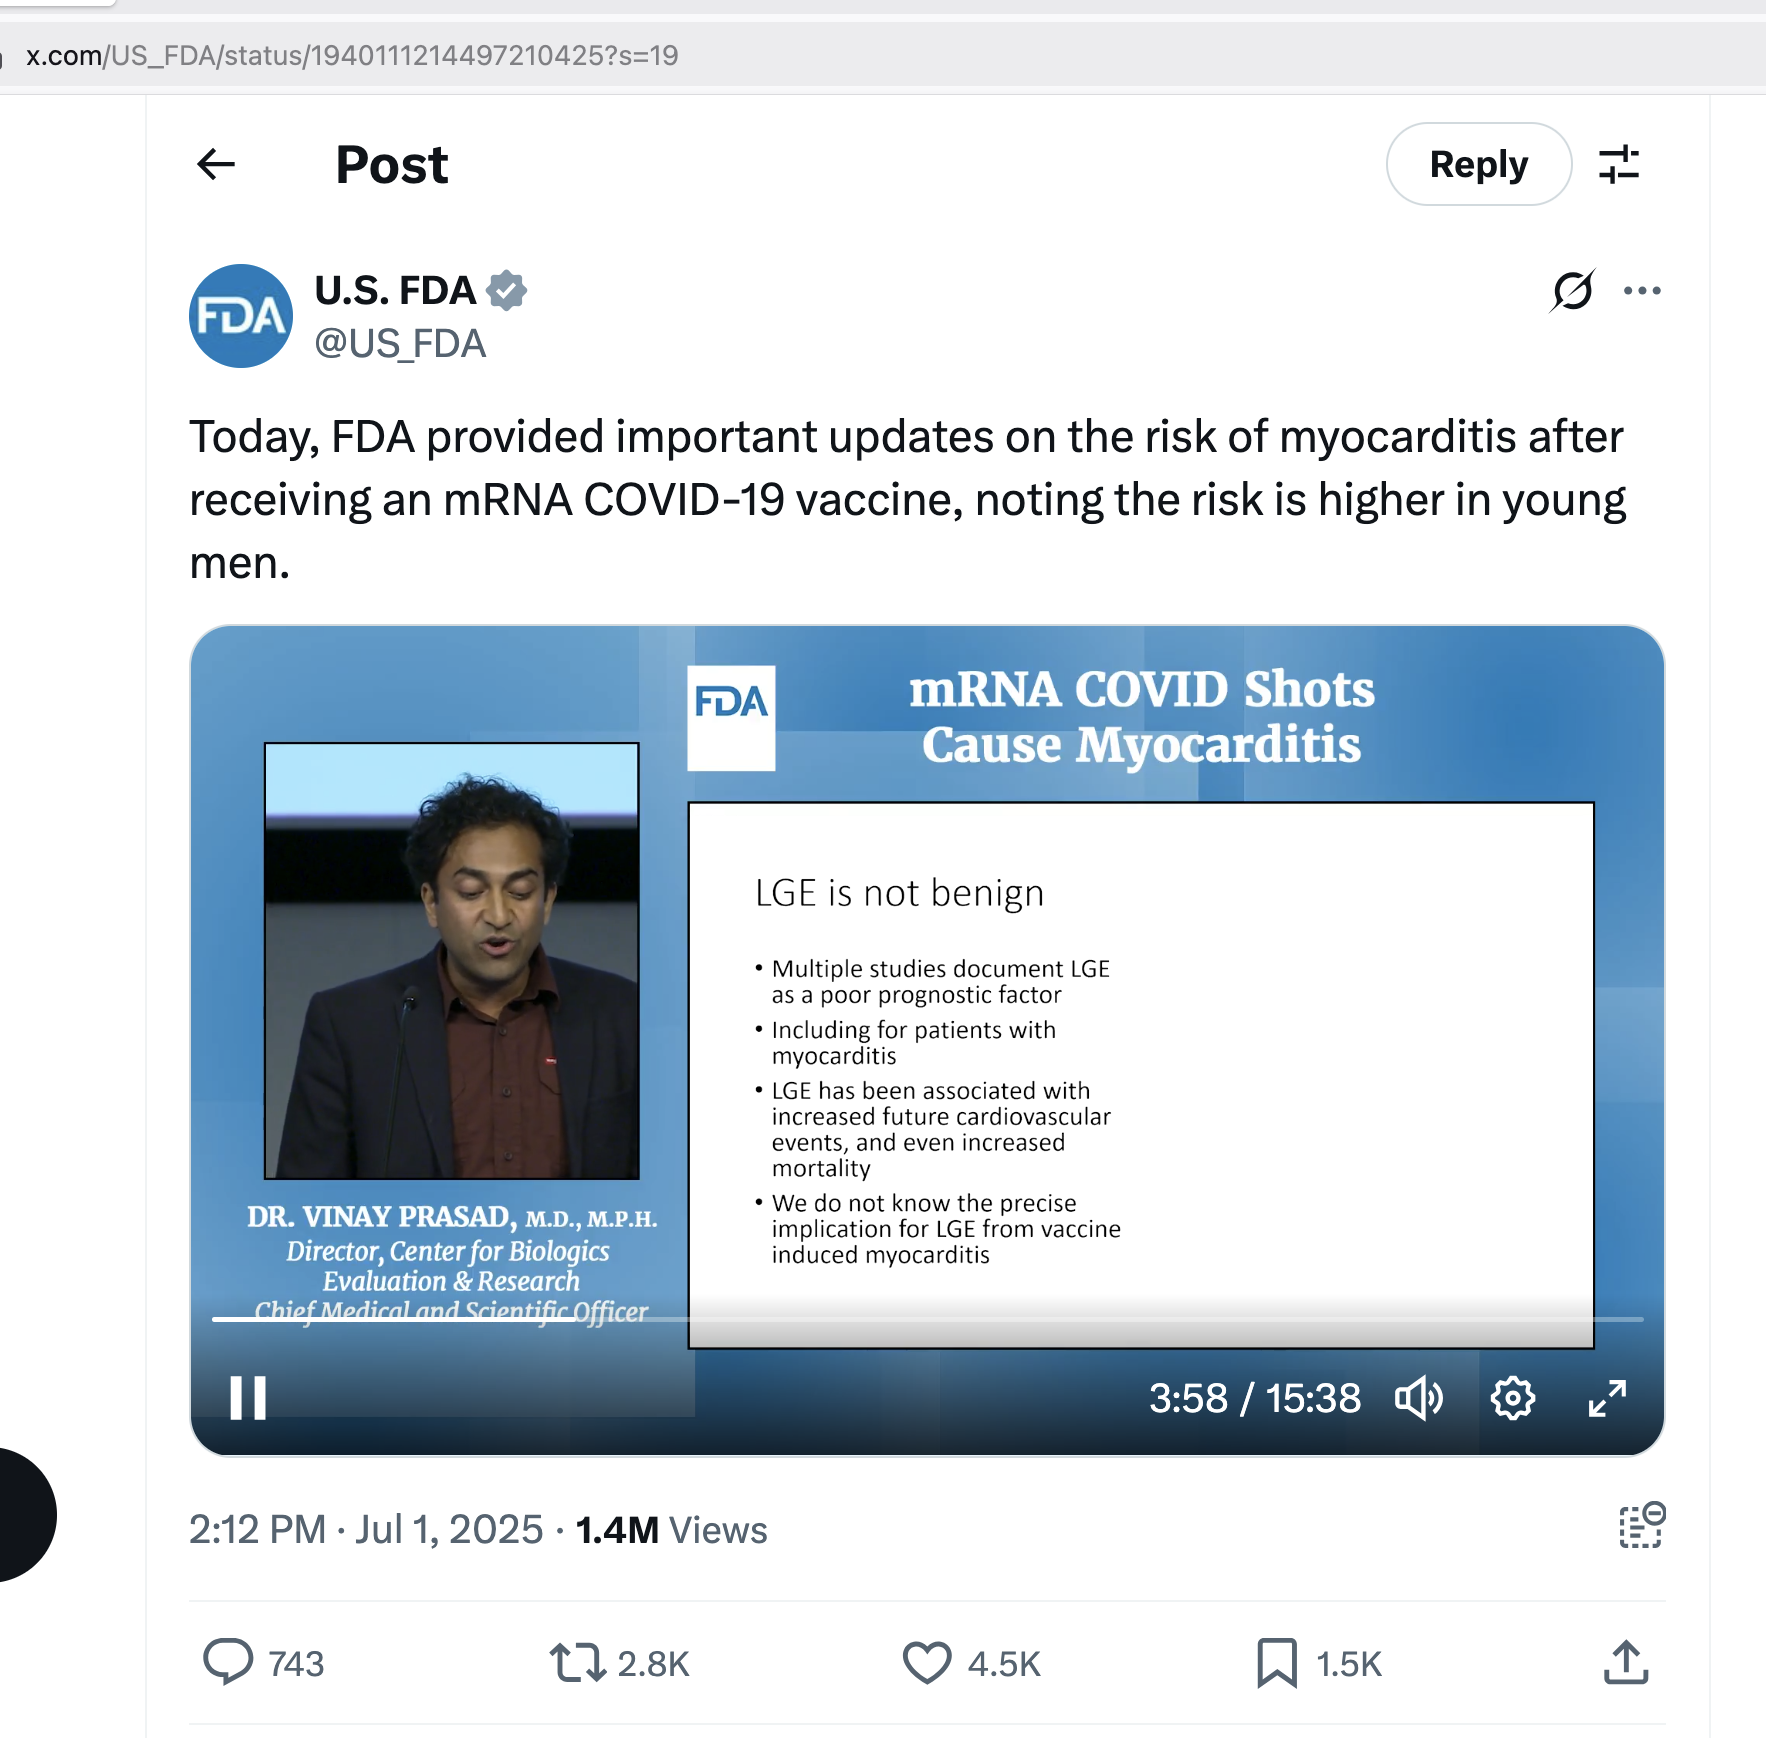The image size is (1766, 1738).
Task: Open the U.S. FDA display name link
Action: pos(395,291)
